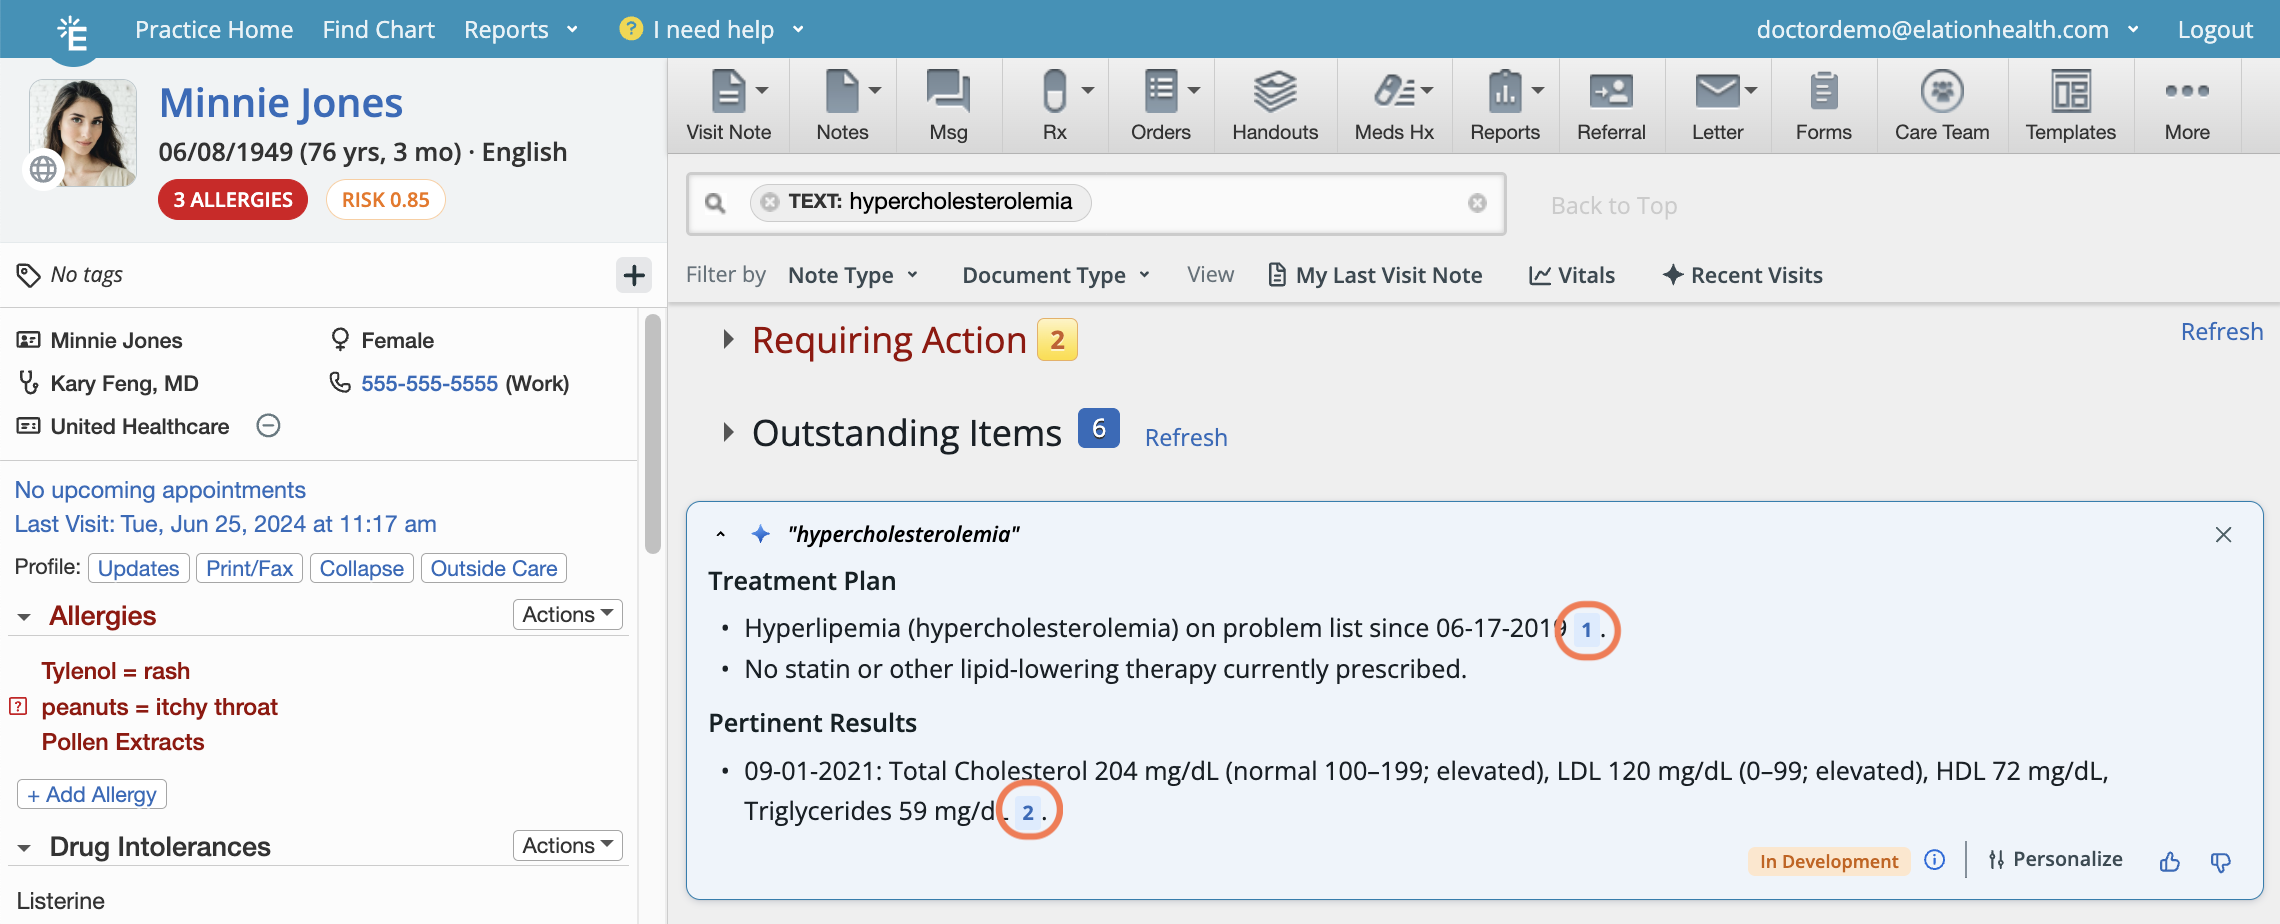Image resolution: width=2280 pixels, height=924 pixels.
Task: Click the Last Visit date link
Action: pyautogui.click(x=225, y=524)
